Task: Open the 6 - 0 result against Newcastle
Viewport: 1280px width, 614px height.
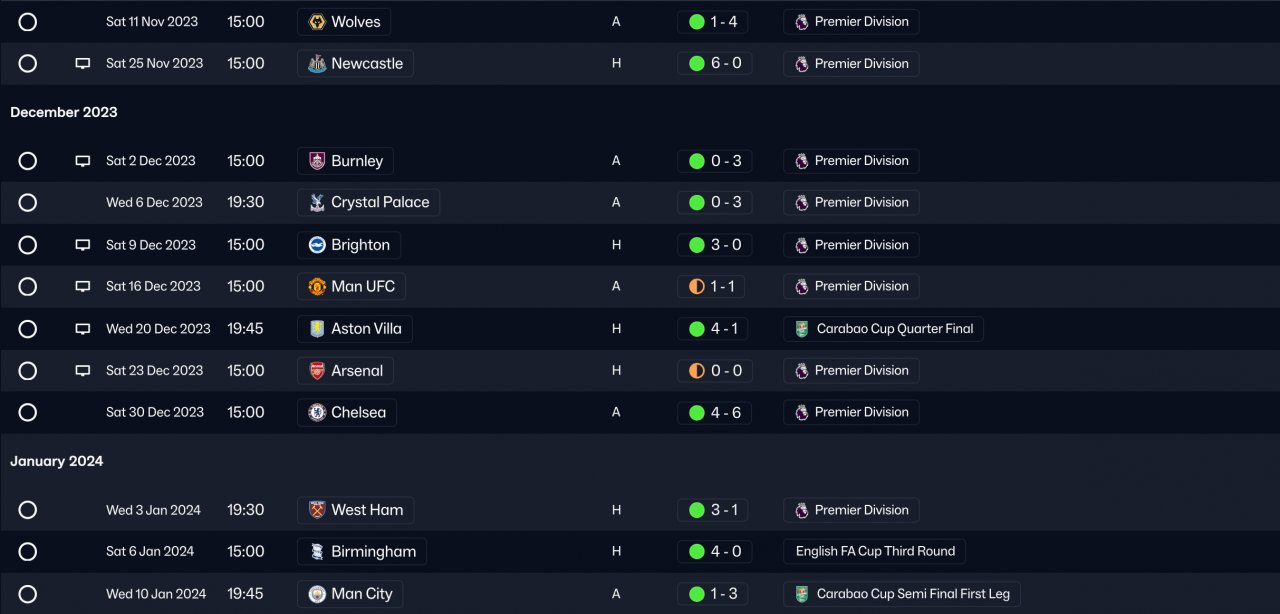Action: 714,64
